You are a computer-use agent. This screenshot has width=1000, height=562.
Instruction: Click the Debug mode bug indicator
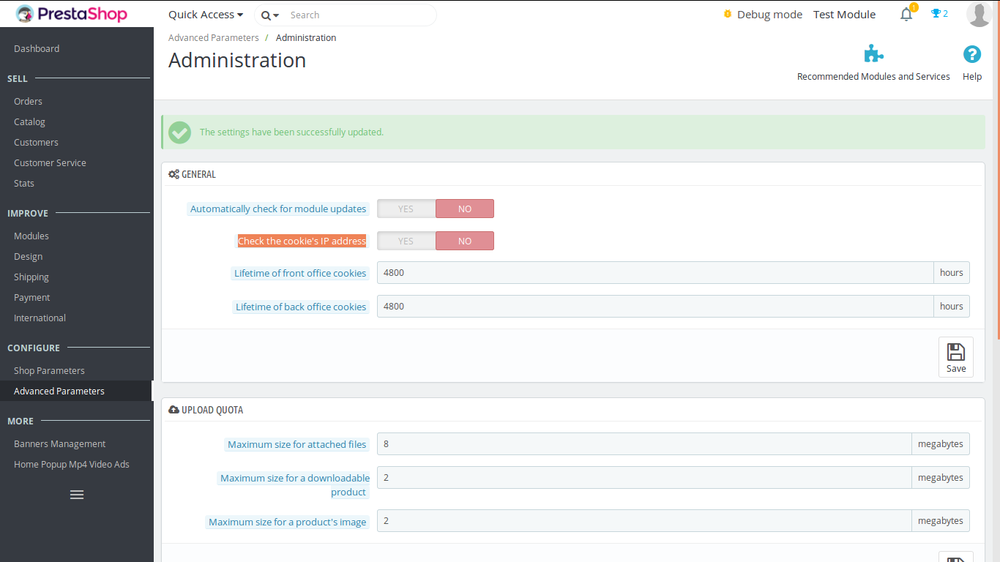[728, 14]
